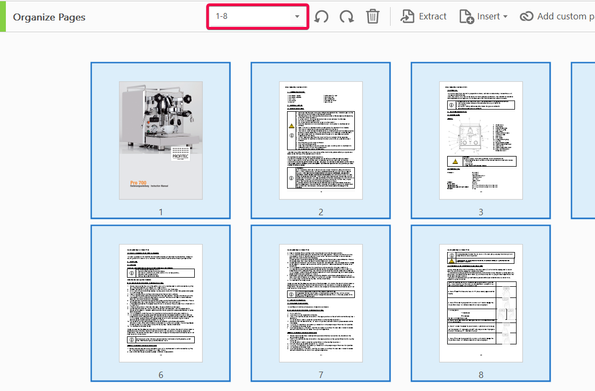Select page 8 thumbnail with table
The width and height of the screenshot is (595, 391).
pyautogui.click(x=481, y=303)
